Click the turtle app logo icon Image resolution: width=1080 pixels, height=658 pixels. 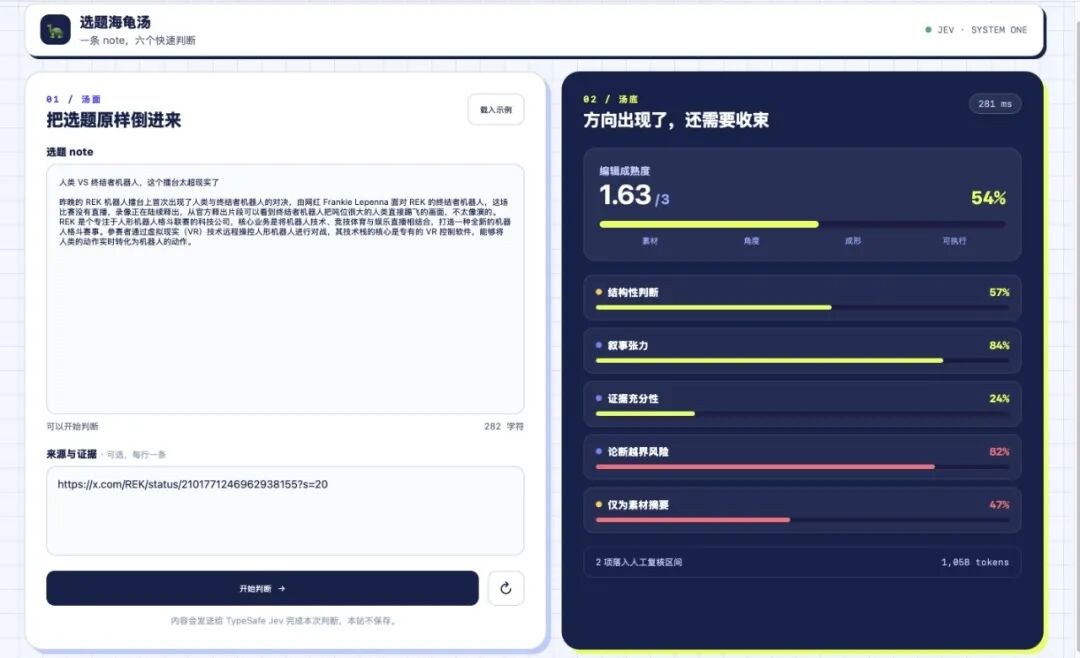pyautogui.click(x=55, y=30)
